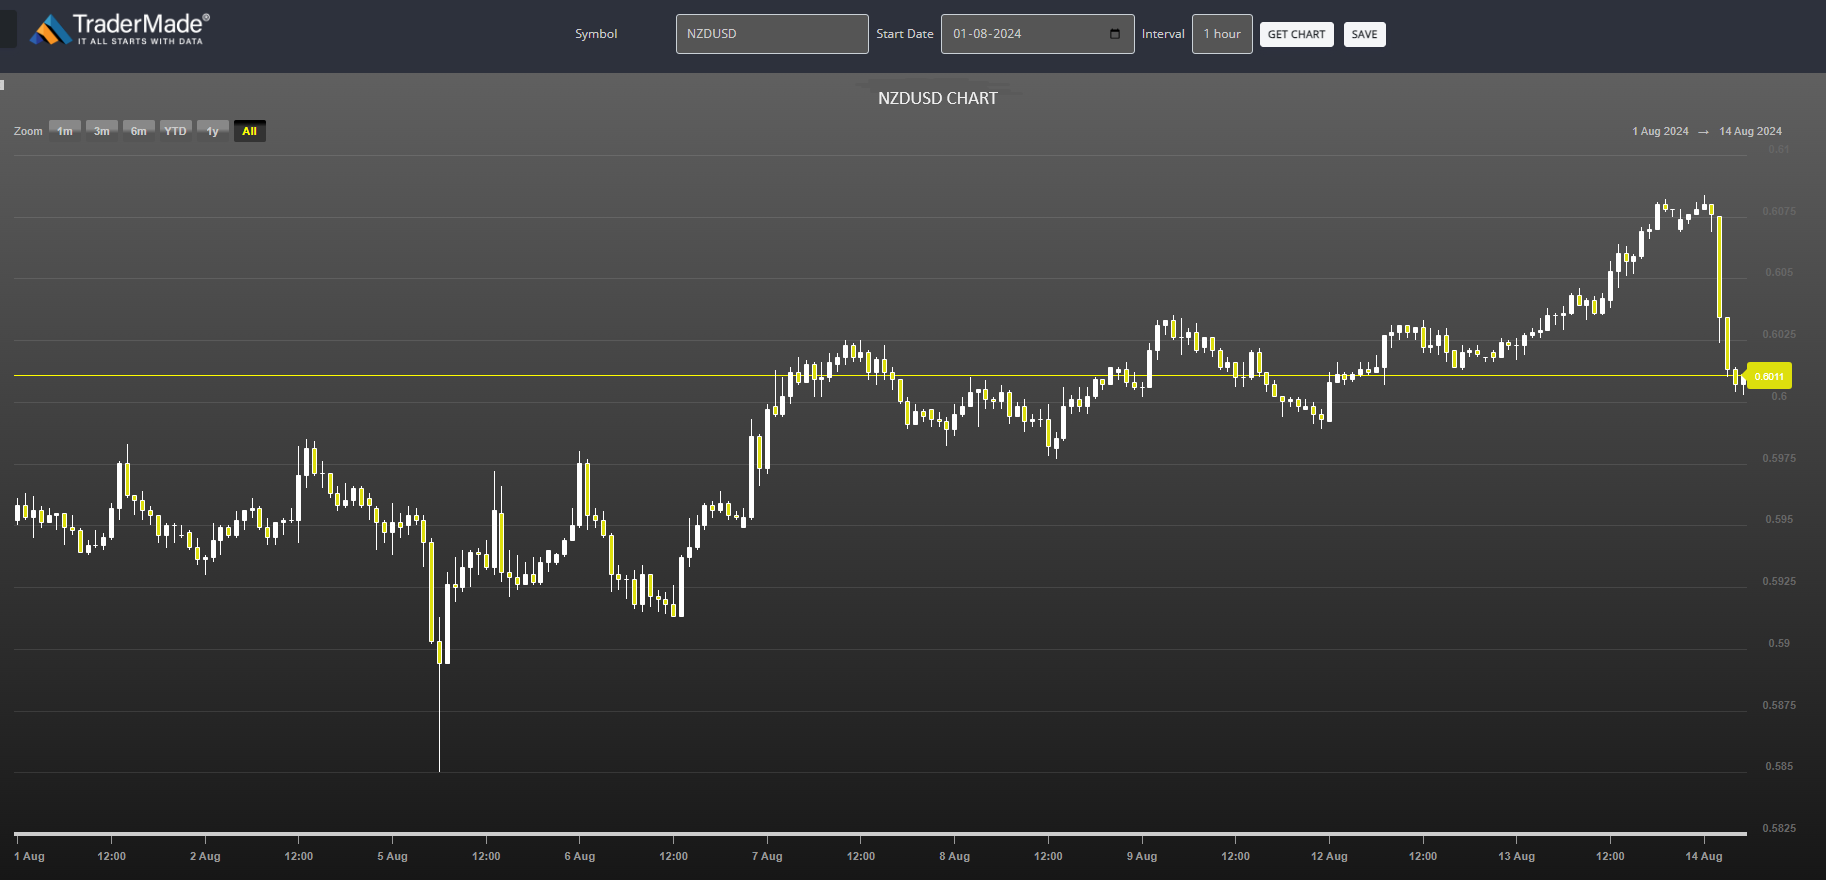Click the 13 Aug x-axis label
Image resolution: width=1826 pixels, height=880 pixels.
click(1516, 856)
